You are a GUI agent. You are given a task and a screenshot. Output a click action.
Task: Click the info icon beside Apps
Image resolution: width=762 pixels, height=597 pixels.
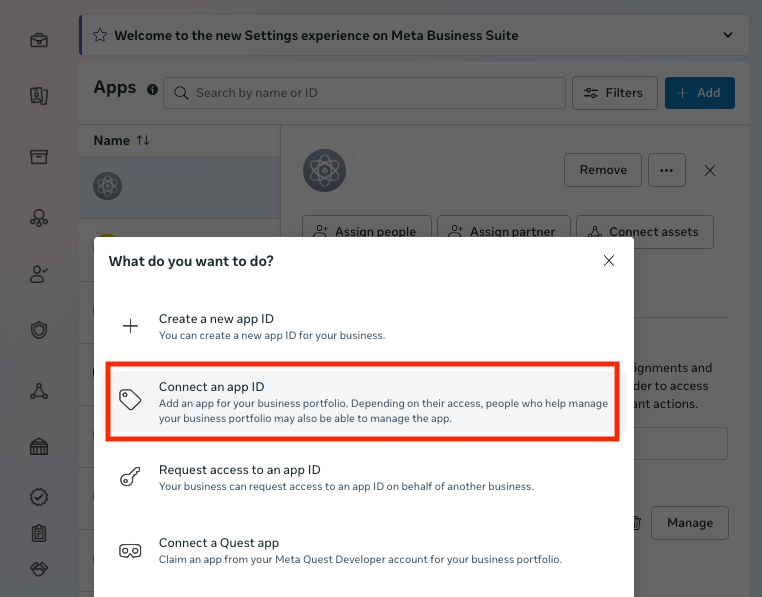pyautogui.click(x=152, y=89)
